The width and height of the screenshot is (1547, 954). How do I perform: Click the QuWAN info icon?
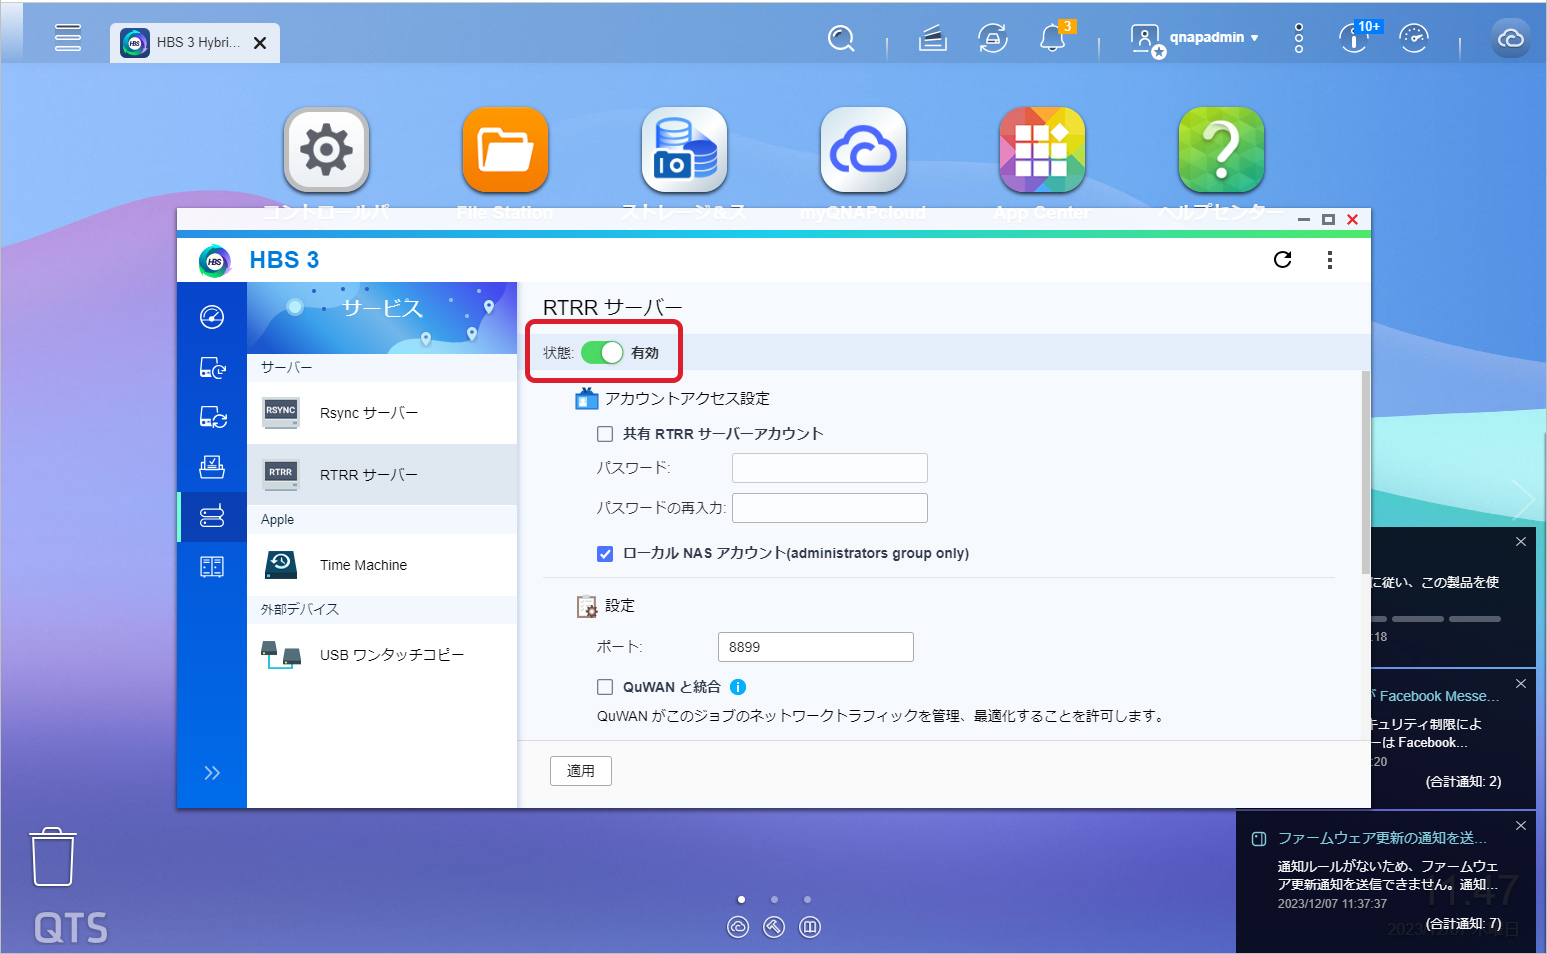[x=738, y=687]
